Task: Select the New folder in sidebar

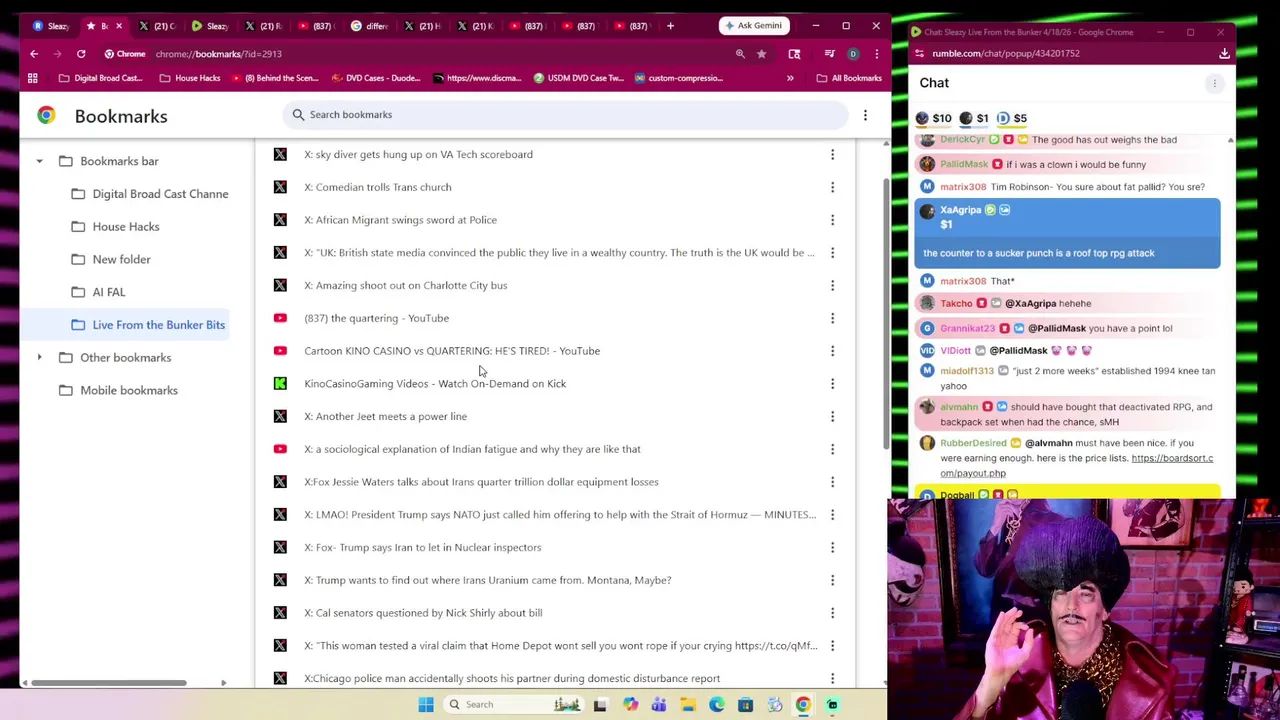Action: tap(111, 259)
